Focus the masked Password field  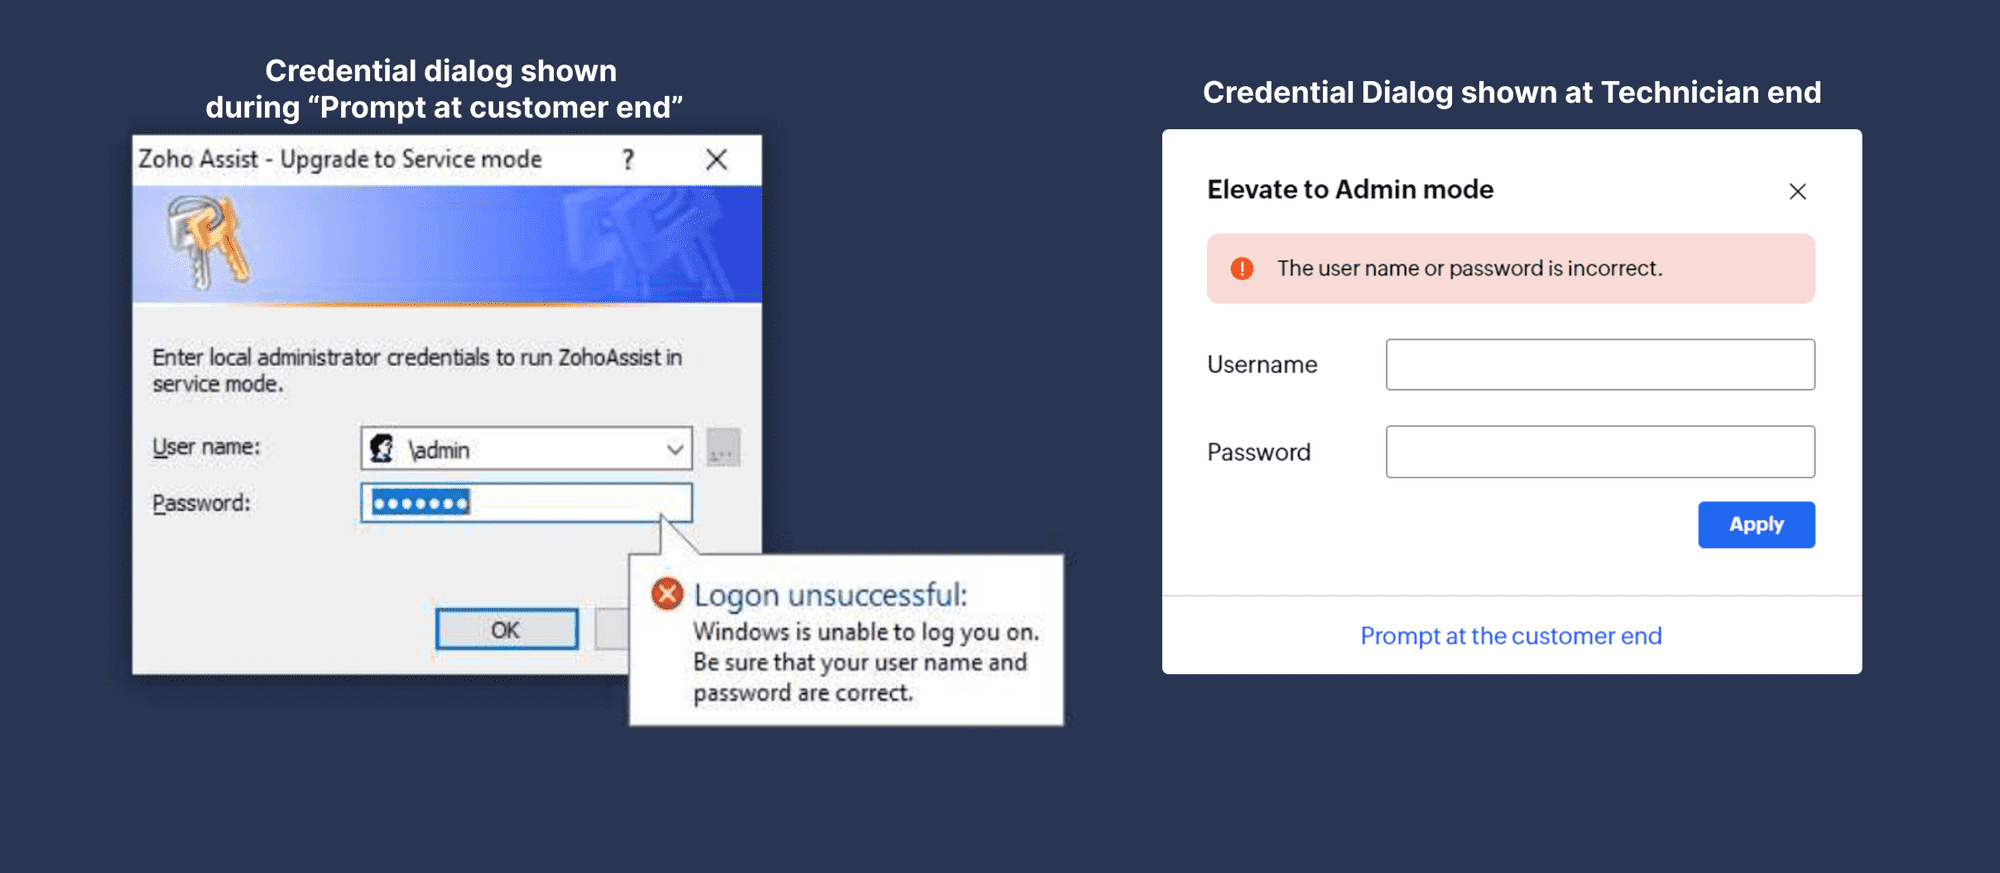click(x=526, y=503)
